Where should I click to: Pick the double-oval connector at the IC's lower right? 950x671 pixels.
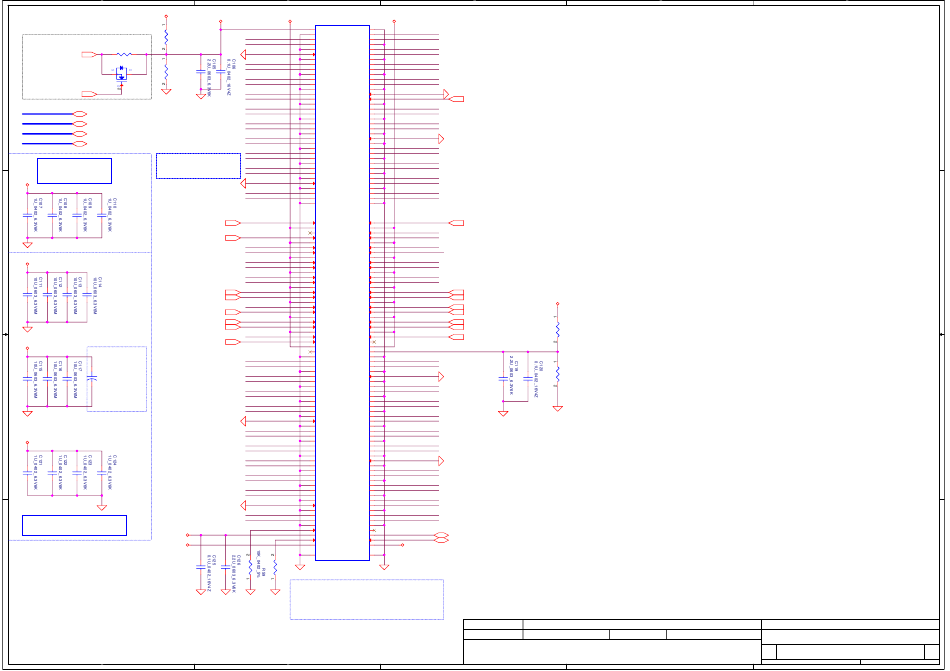pos(442,537)
